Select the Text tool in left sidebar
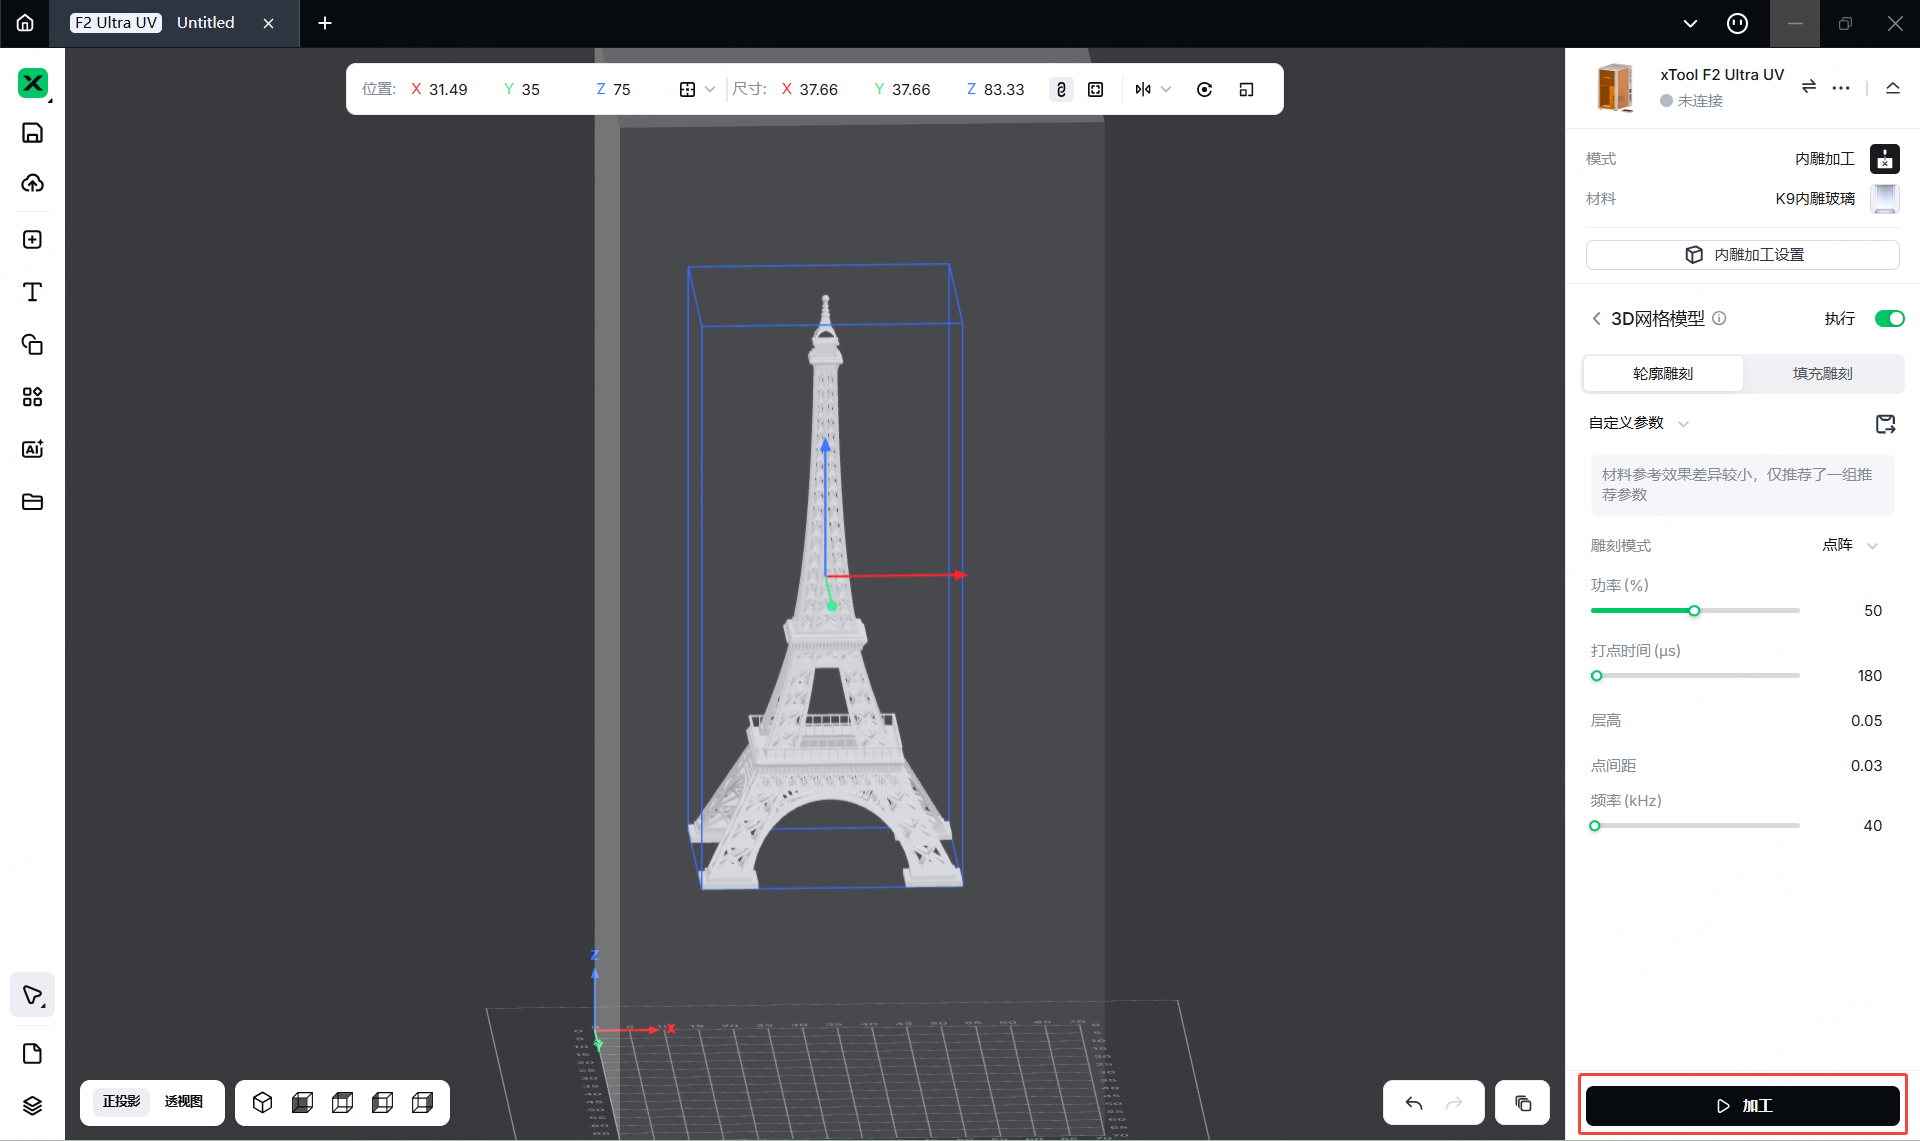 (x=32, y=292)
